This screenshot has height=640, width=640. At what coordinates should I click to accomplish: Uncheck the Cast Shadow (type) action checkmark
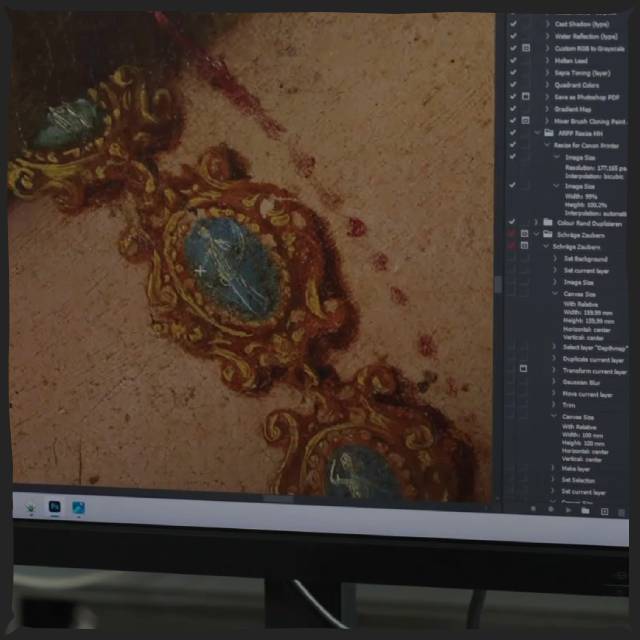(513, 24)
